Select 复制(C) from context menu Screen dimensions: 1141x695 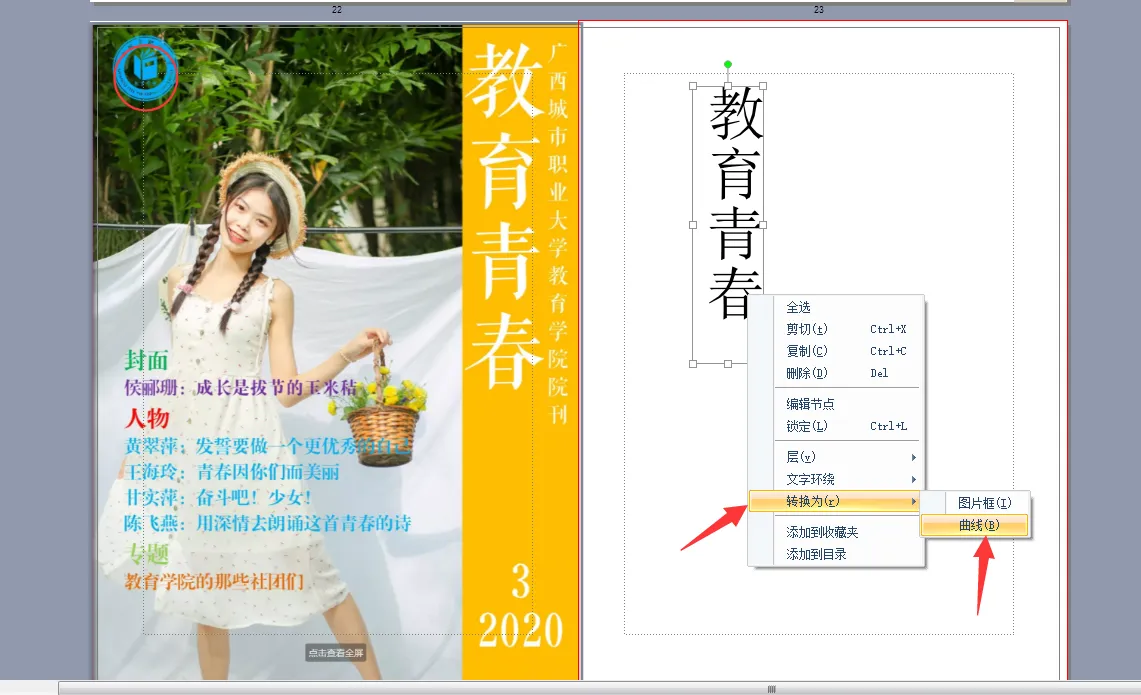pos(836,351)
